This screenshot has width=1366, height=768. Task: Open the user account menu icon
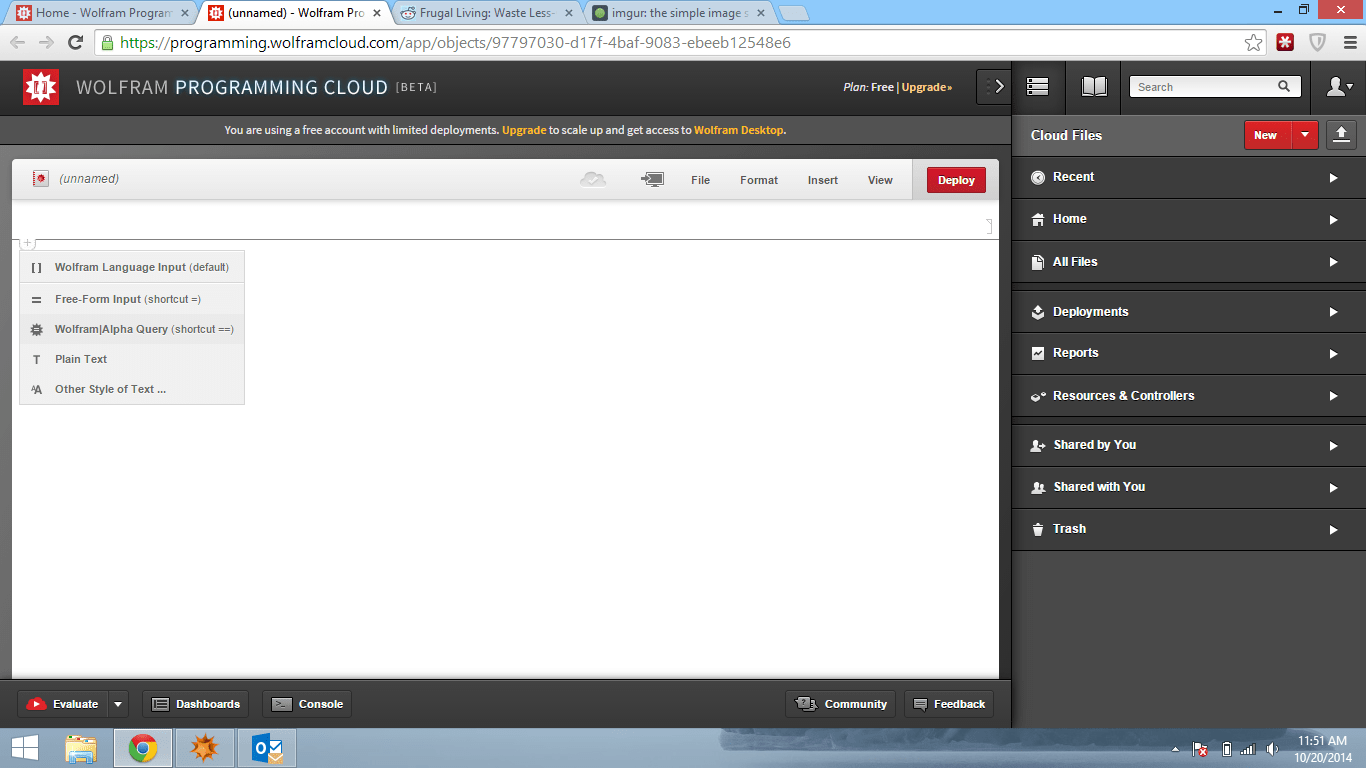[x=1339, y=87]
